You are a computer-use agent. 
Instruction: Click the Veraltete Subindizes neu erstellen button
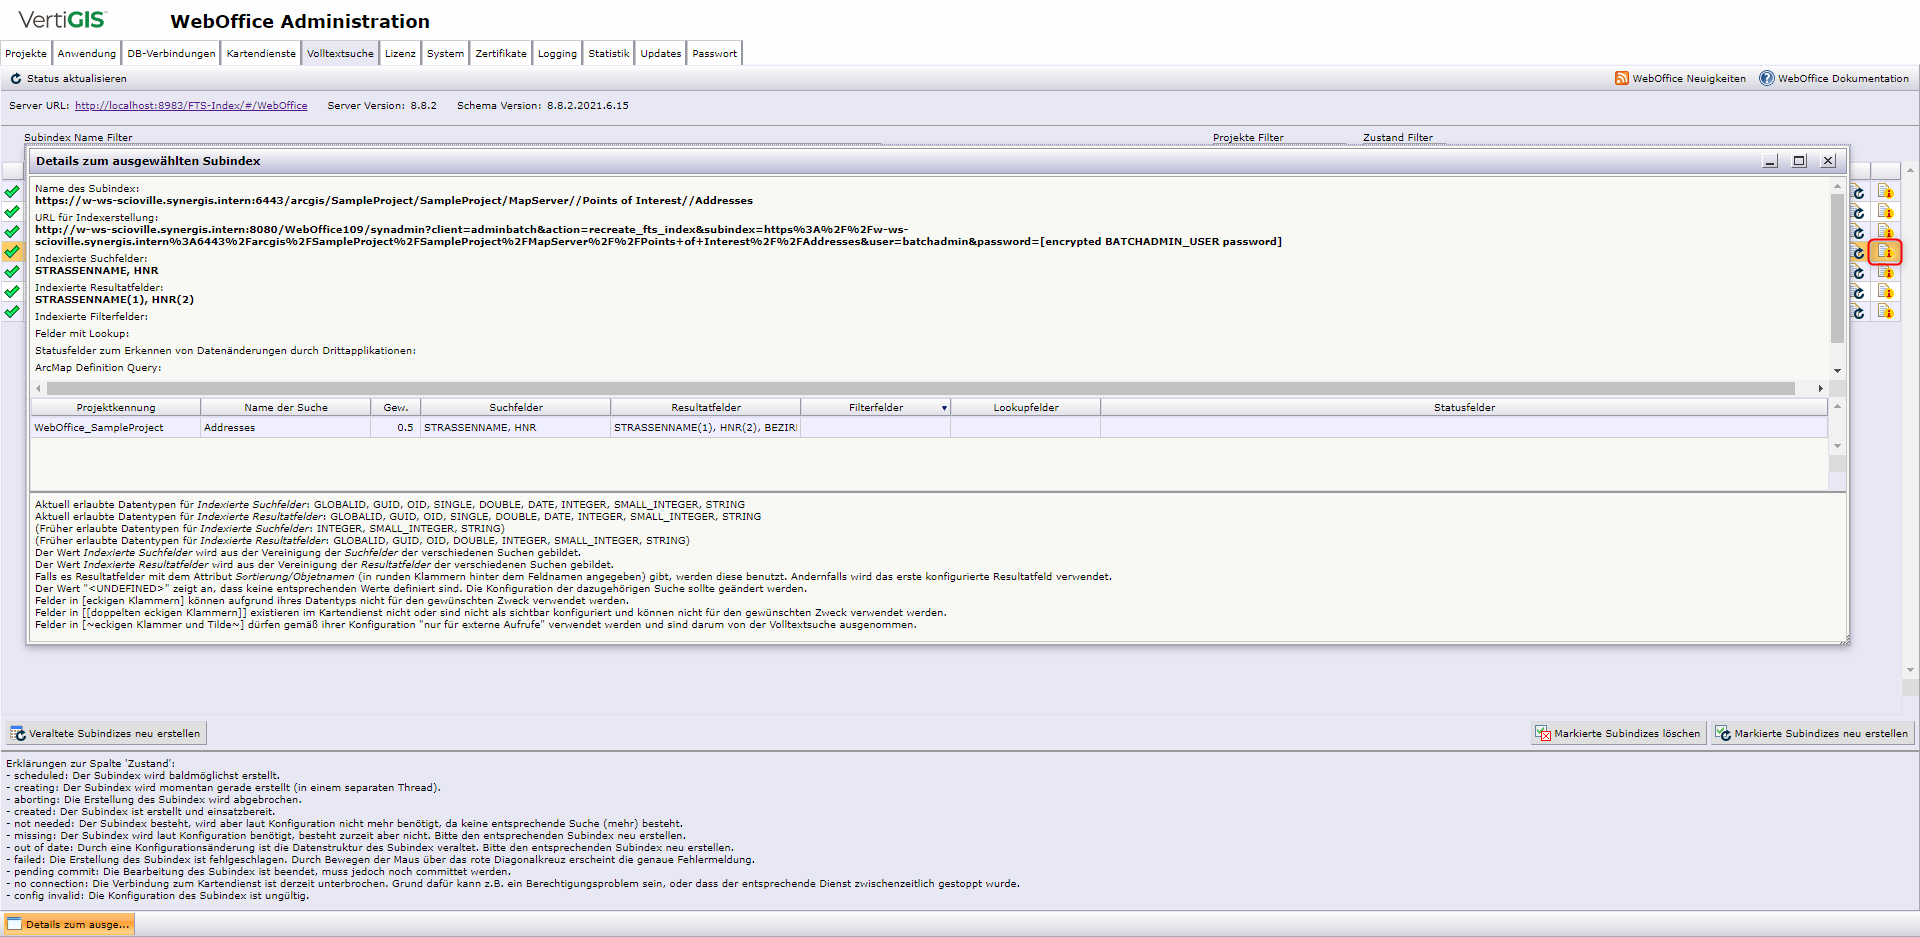pyautogui.click(x=105, y=733)
